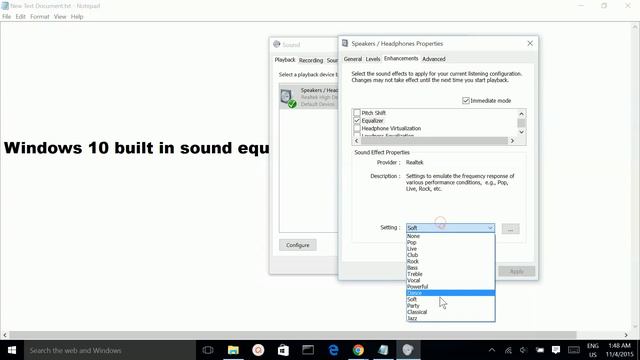Viewport: 640px width, 360px height.
Task: Choose None from the equalizer list
Action: point(451,236)
